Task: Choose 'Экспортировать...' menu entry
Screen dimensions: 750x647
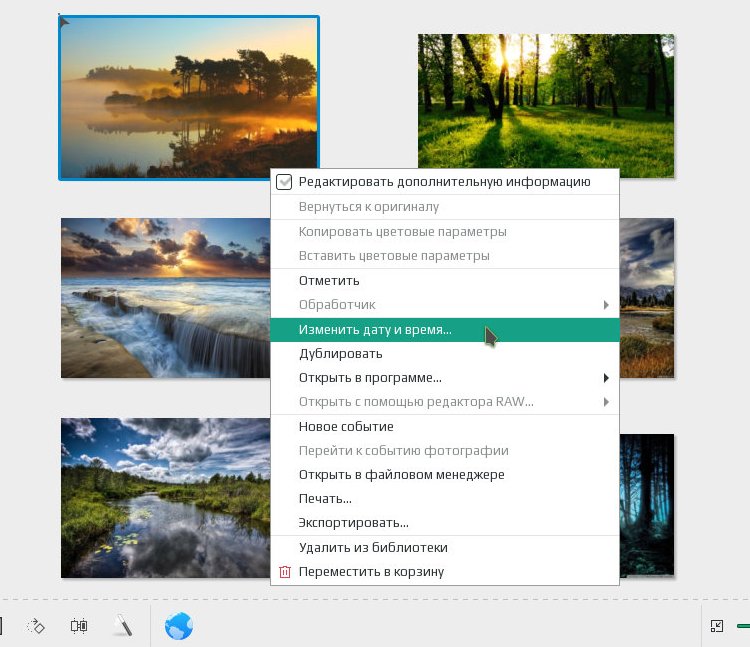Action: click(445, 523)
